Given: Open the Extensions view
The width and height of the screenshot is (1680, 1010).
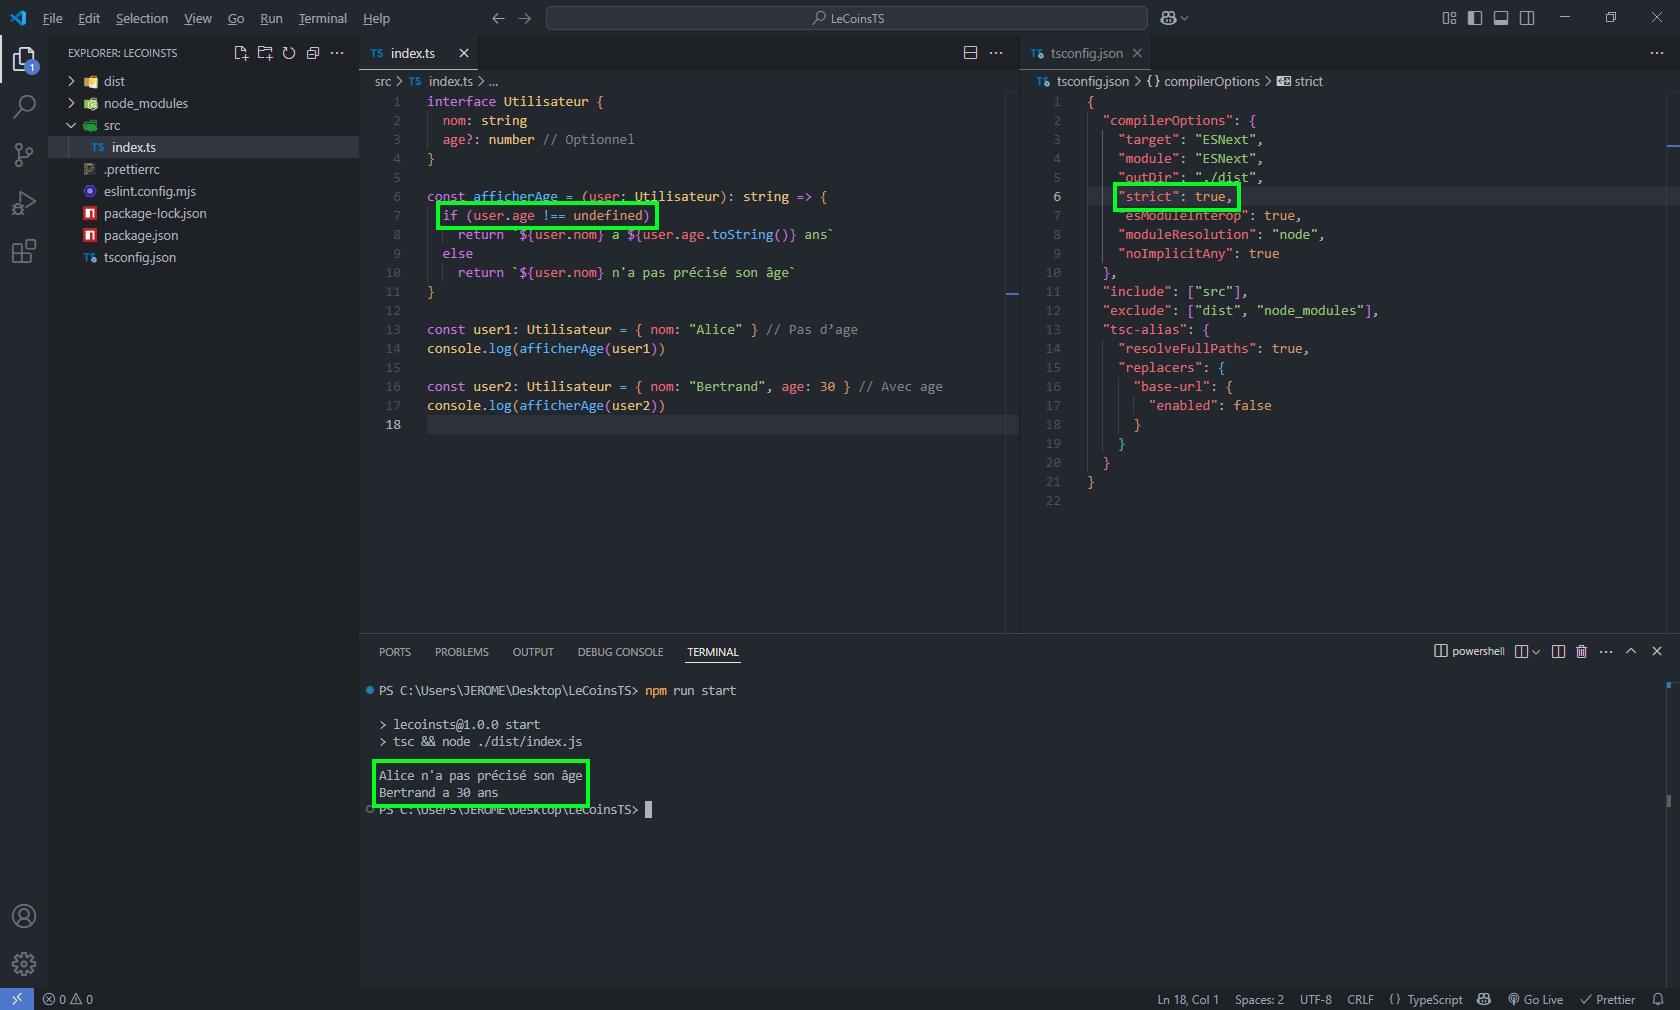Looking at the screenshot, I should 24,251.
